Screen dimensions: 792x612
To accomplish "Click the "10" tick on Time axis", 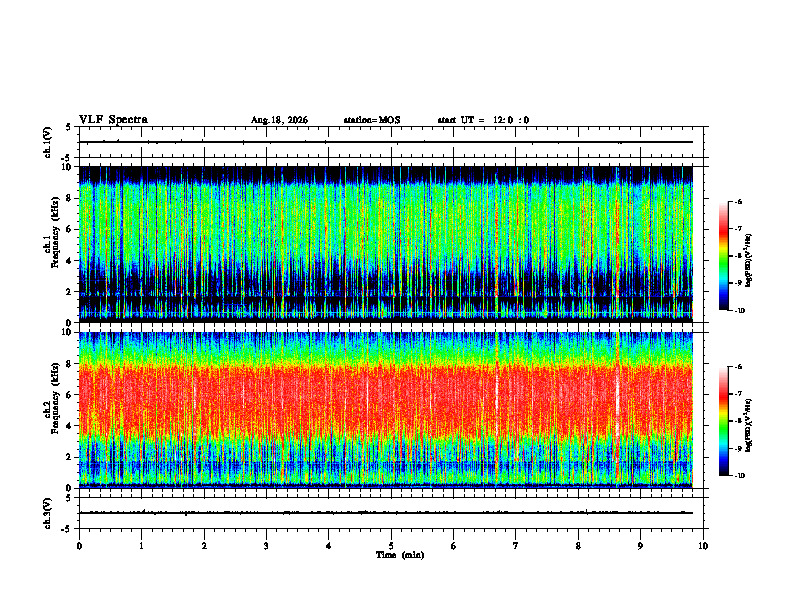I will (703, 546).
